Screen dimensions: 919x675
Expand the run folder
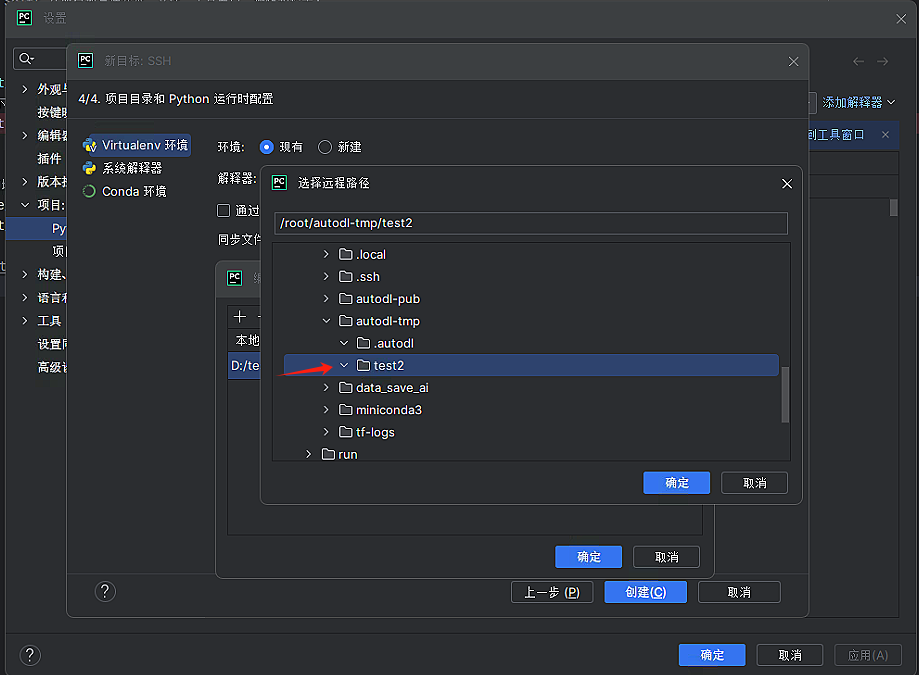click(x=309, y=454)
